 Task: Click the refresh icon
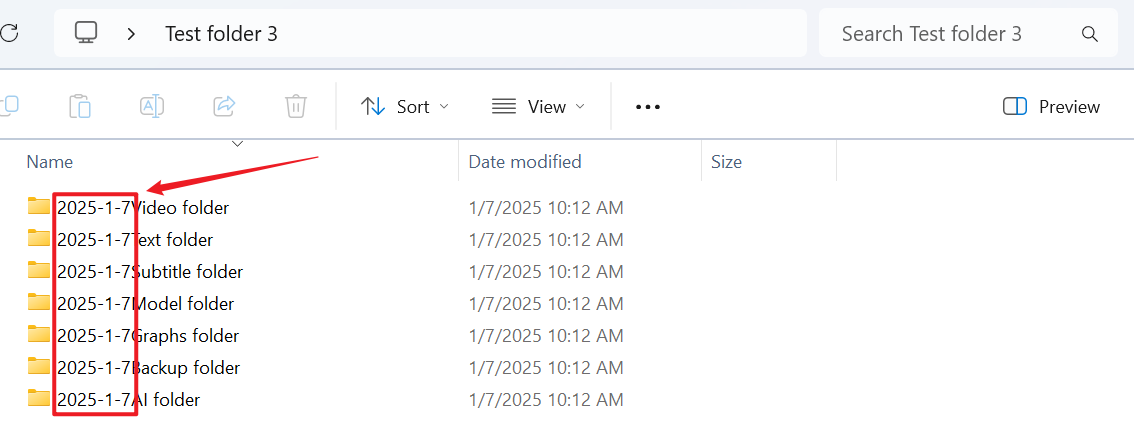(8, 33)
